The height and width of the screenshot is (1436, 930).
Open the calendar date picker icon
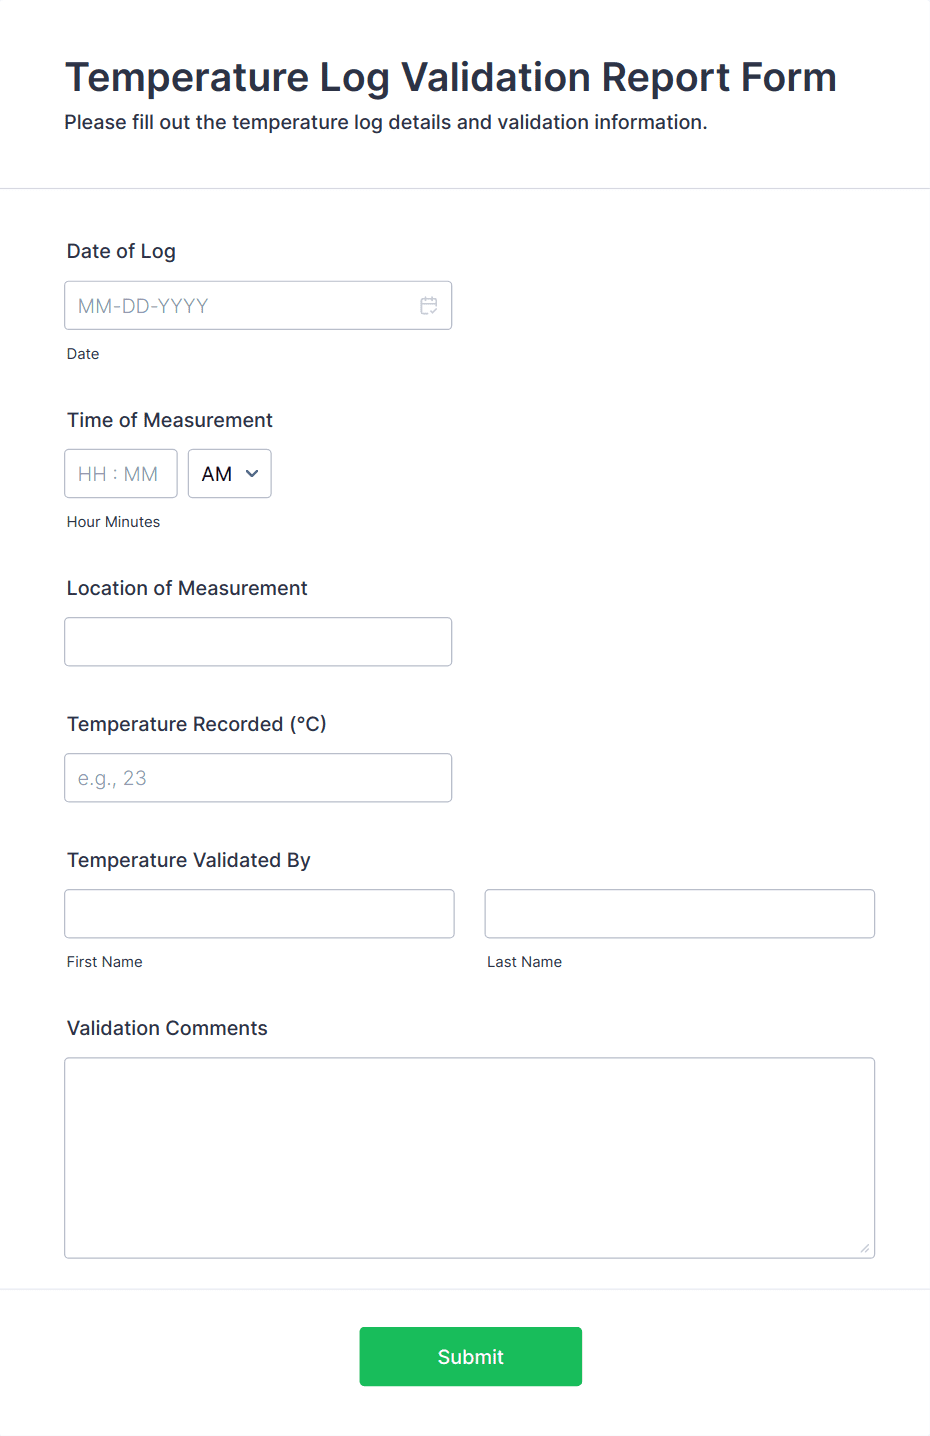tap(429, 306)
